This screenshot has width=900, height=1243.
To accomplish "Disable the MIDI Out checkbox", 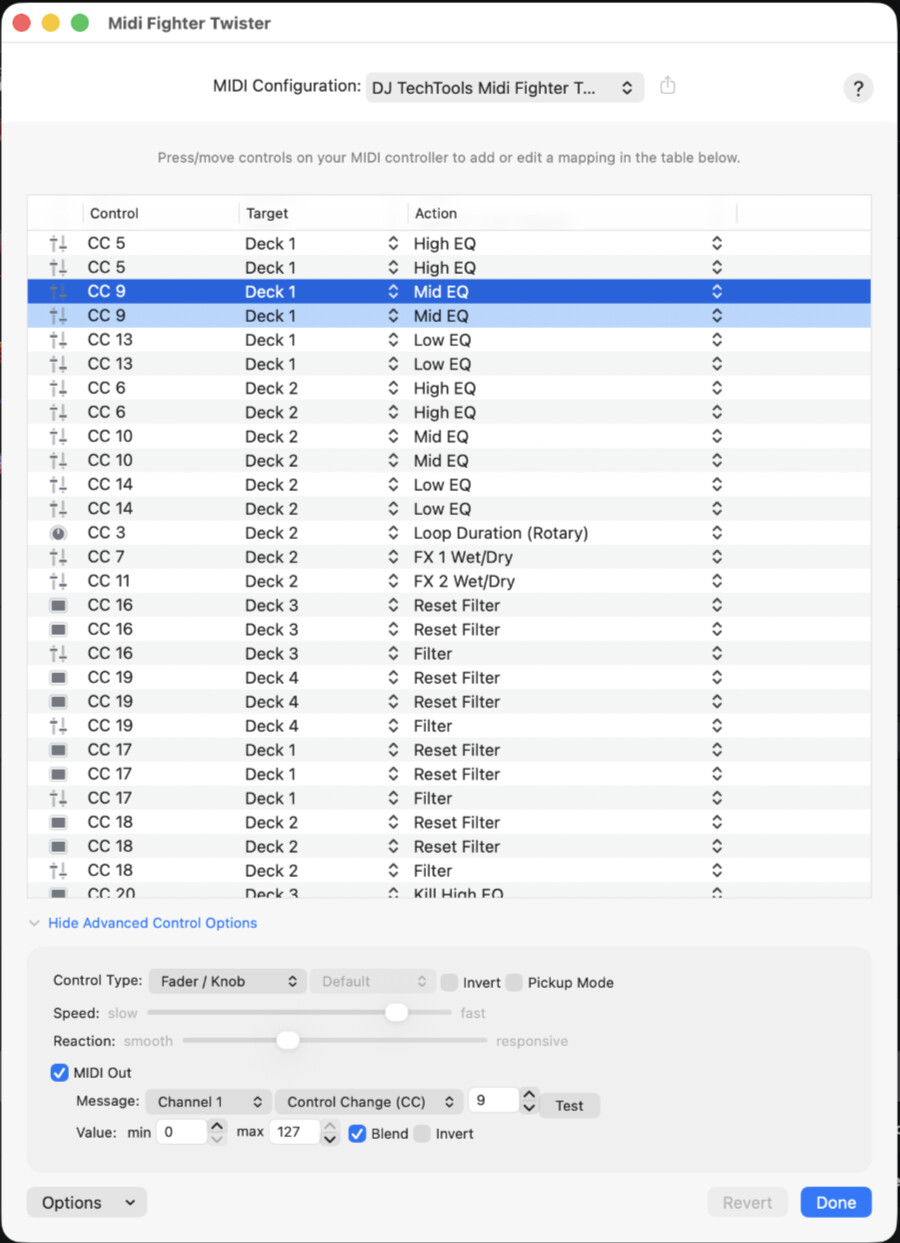I will pos(60,1073).
